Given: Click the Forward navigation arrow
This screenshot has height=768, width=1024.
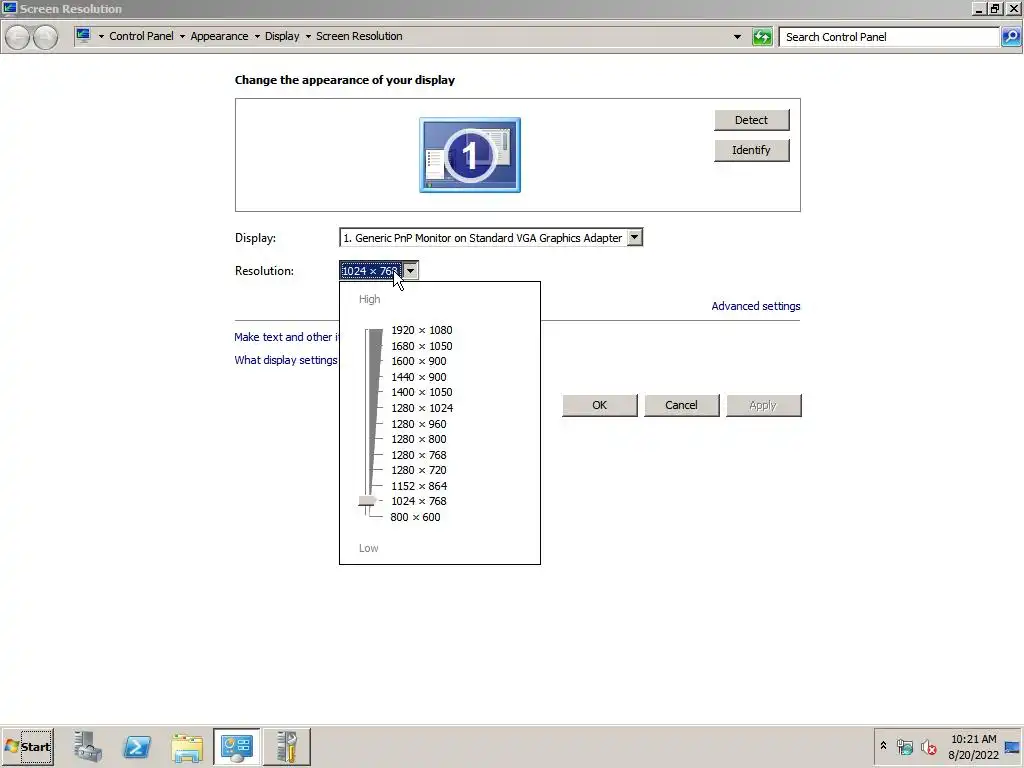Looking at the screenshot, I should pos(45,37).
